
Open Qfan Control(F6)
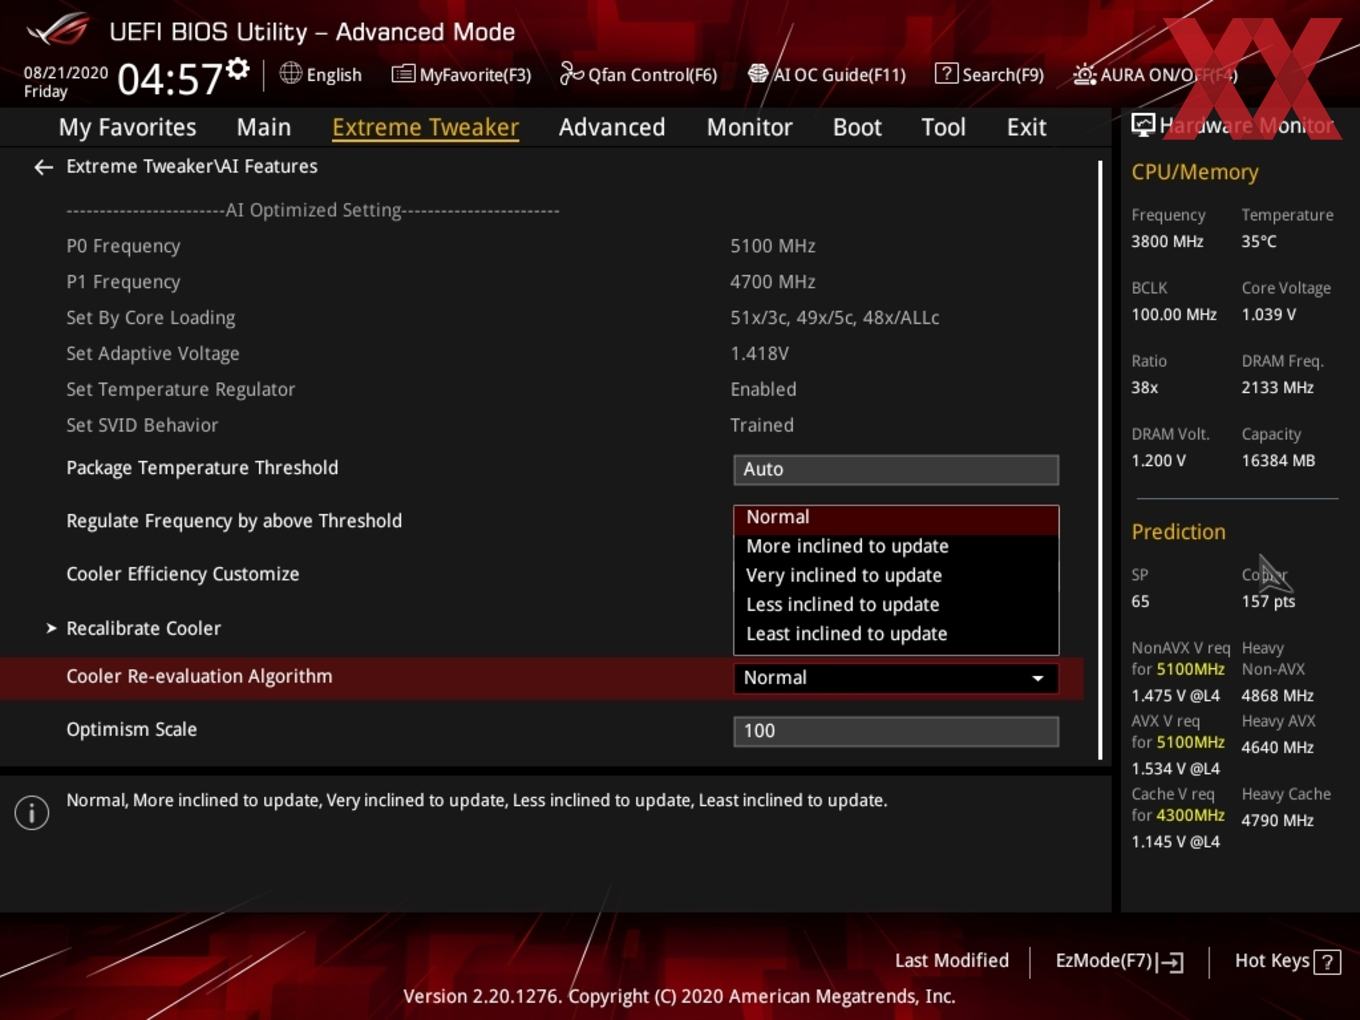638,74
